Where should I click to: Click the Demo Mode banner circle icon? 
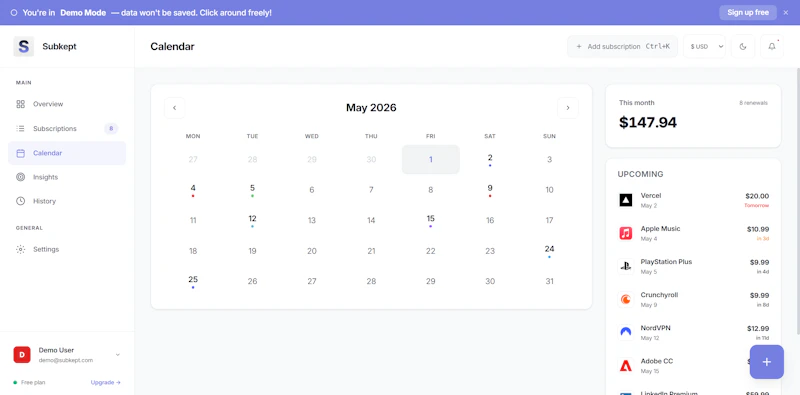click(14, 13)
